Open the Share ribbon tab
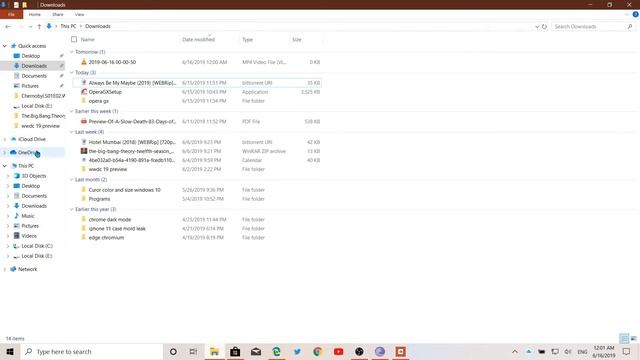 coord(58,14)
